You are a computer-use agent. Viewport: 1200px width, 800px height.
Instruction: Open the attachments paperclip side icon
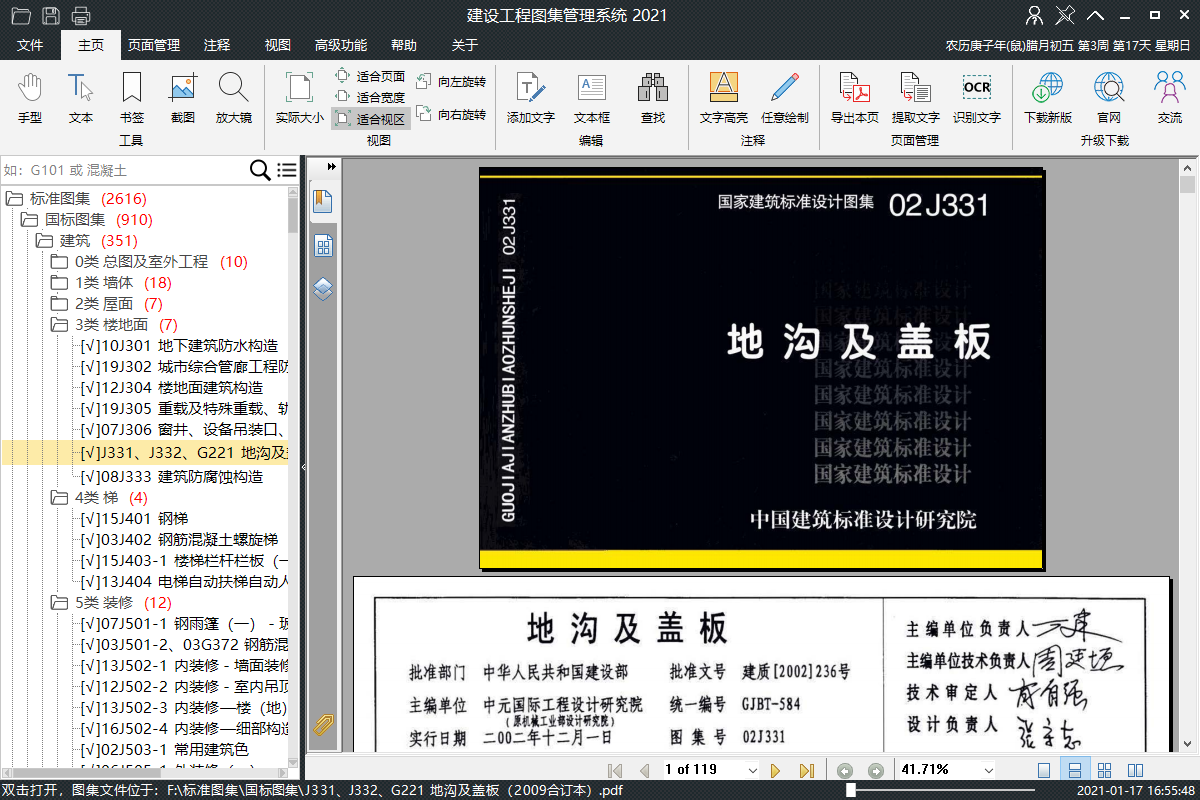point(323,725)
